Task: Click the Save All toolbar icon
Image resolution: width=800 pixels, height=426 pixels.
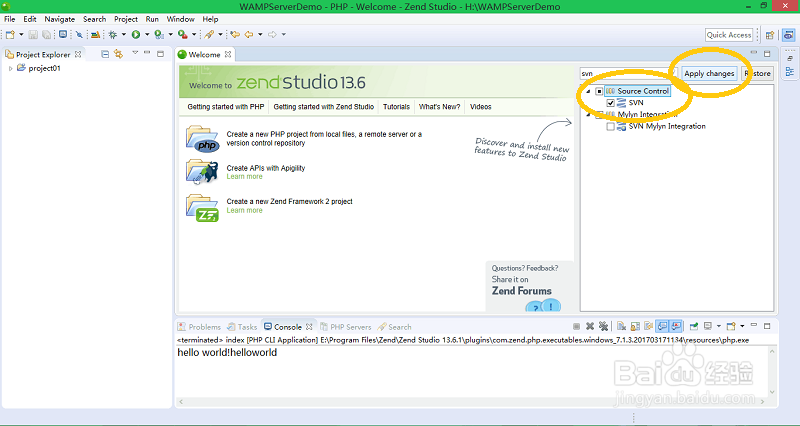Action: click(46, 35)
